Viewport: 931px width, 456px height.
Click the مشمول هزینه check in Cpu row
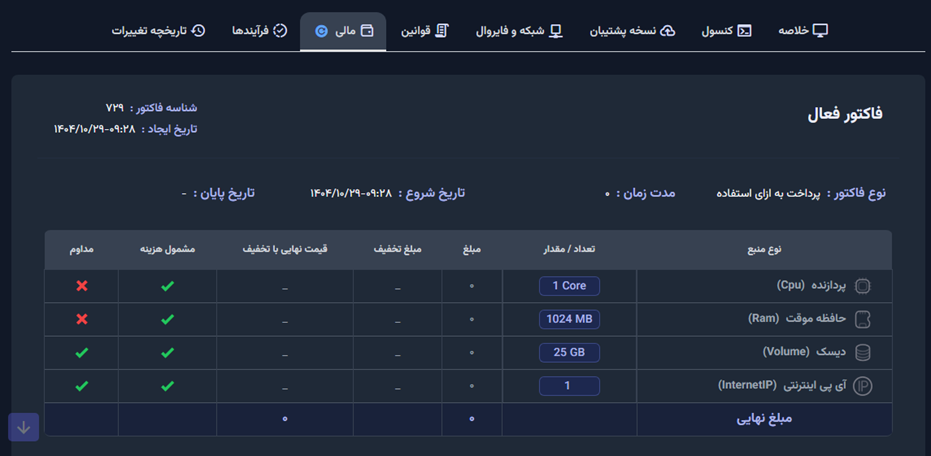point(167,286)
